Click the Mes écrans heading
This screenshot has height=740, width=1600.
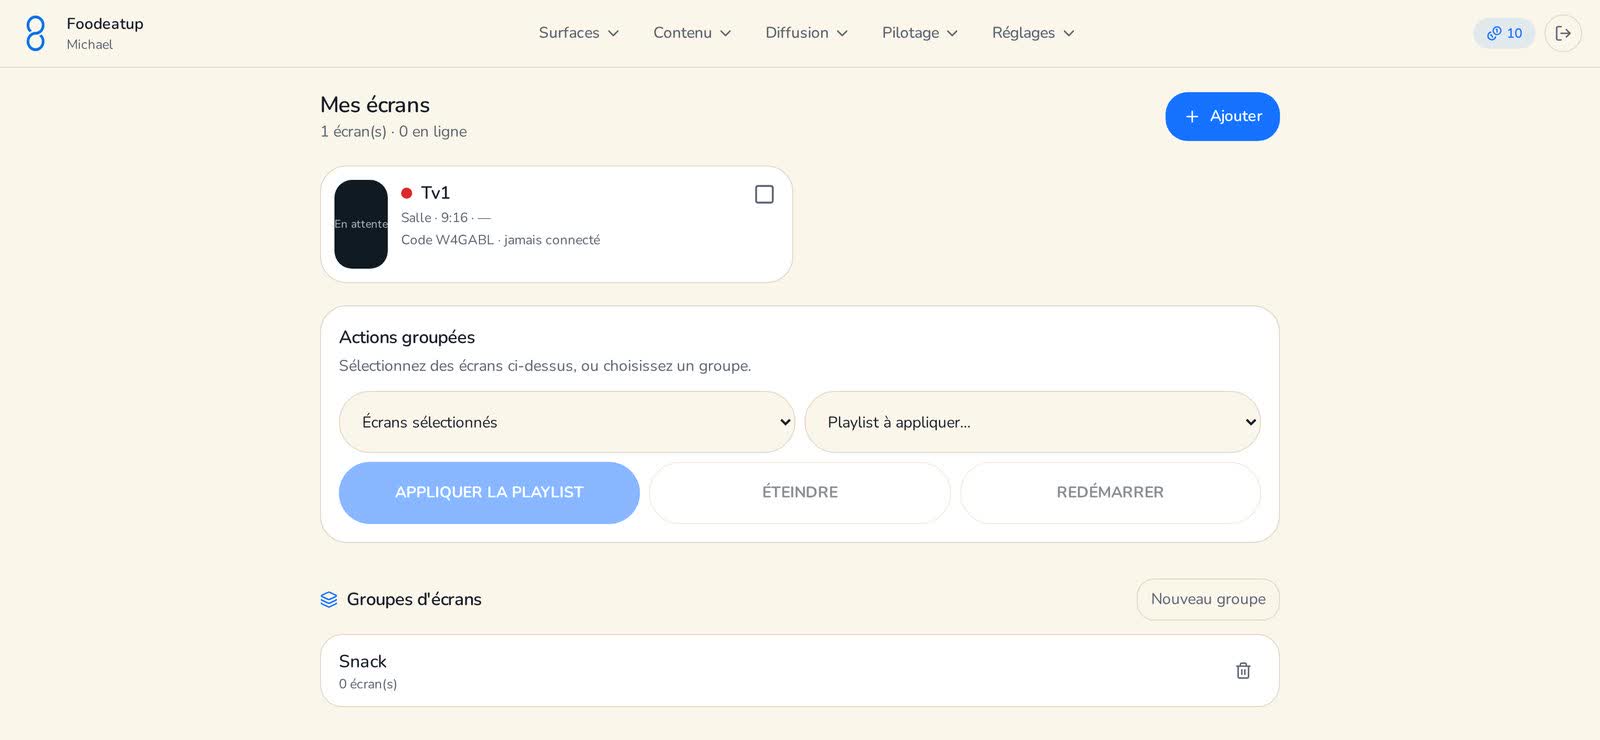375,105
